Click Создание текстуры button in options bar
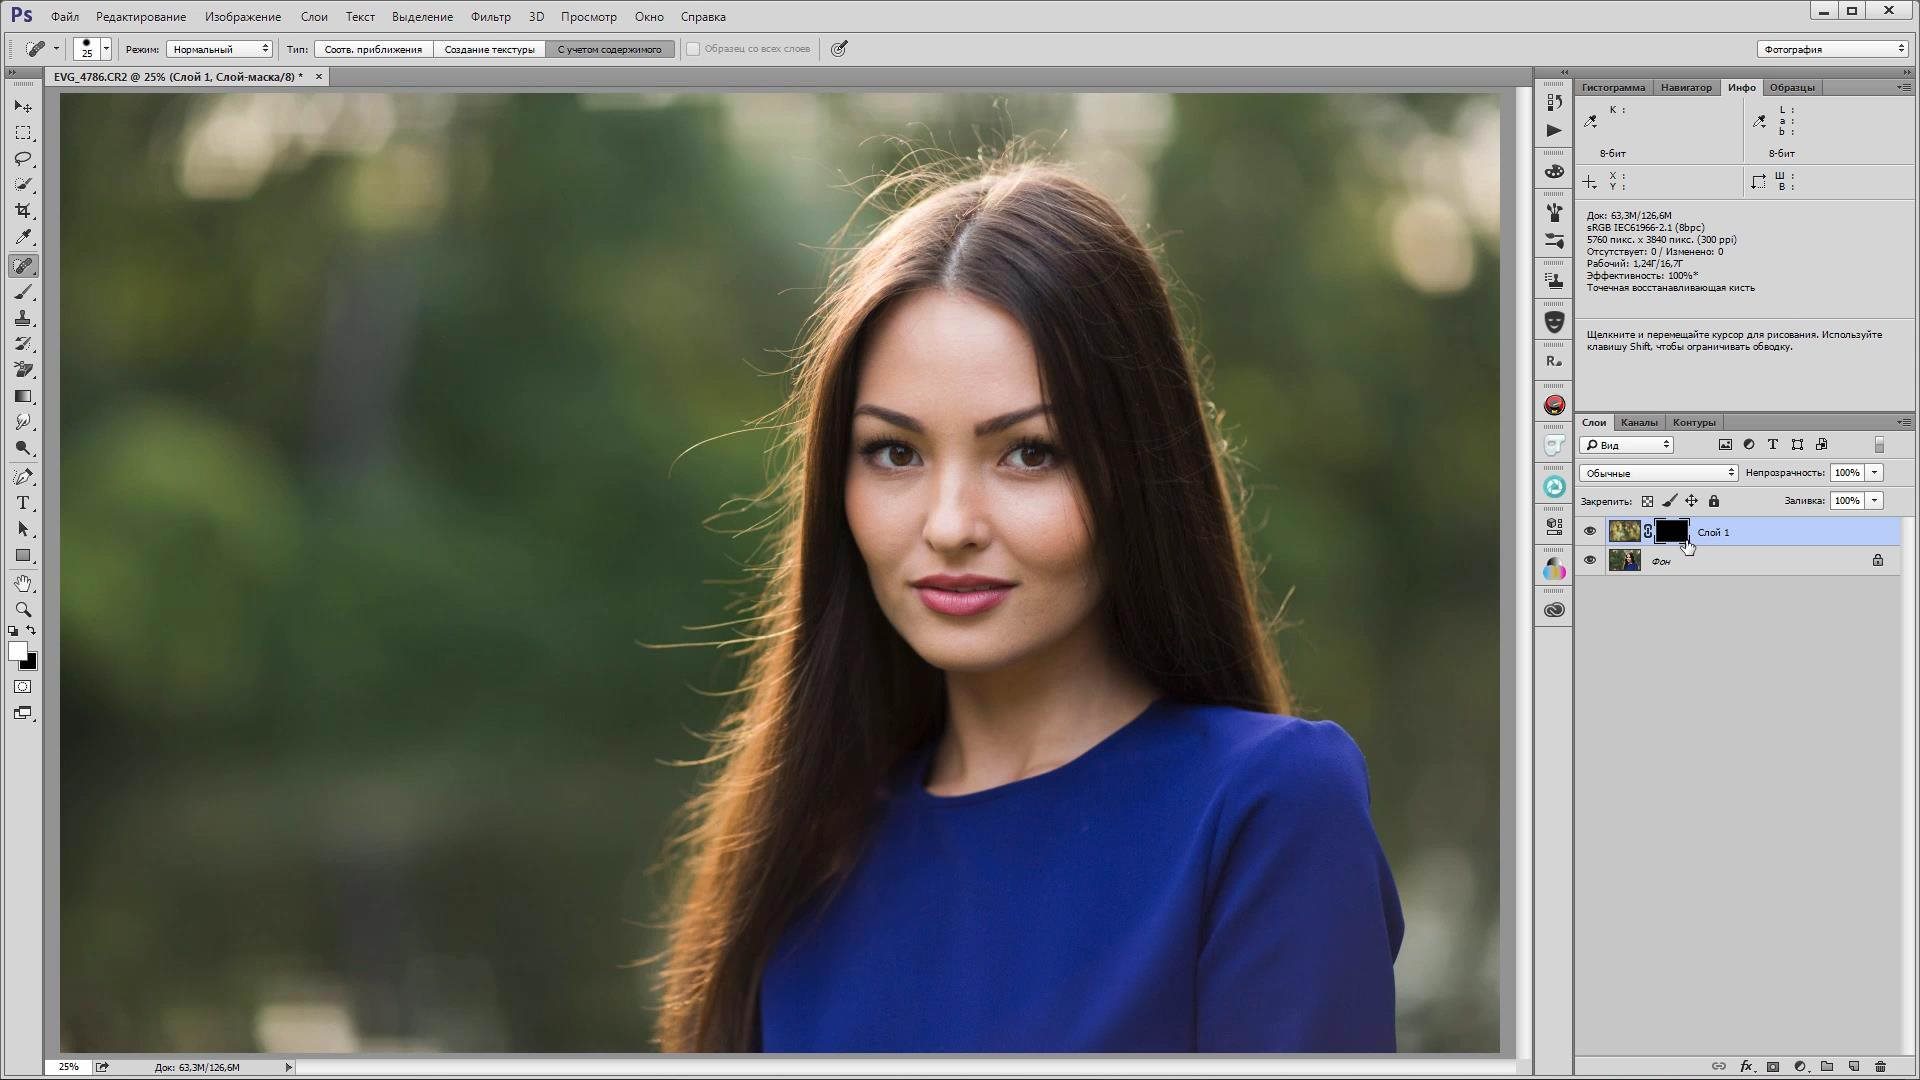This screenshot has height=1080, width=1920. click(x=489, y=49)
